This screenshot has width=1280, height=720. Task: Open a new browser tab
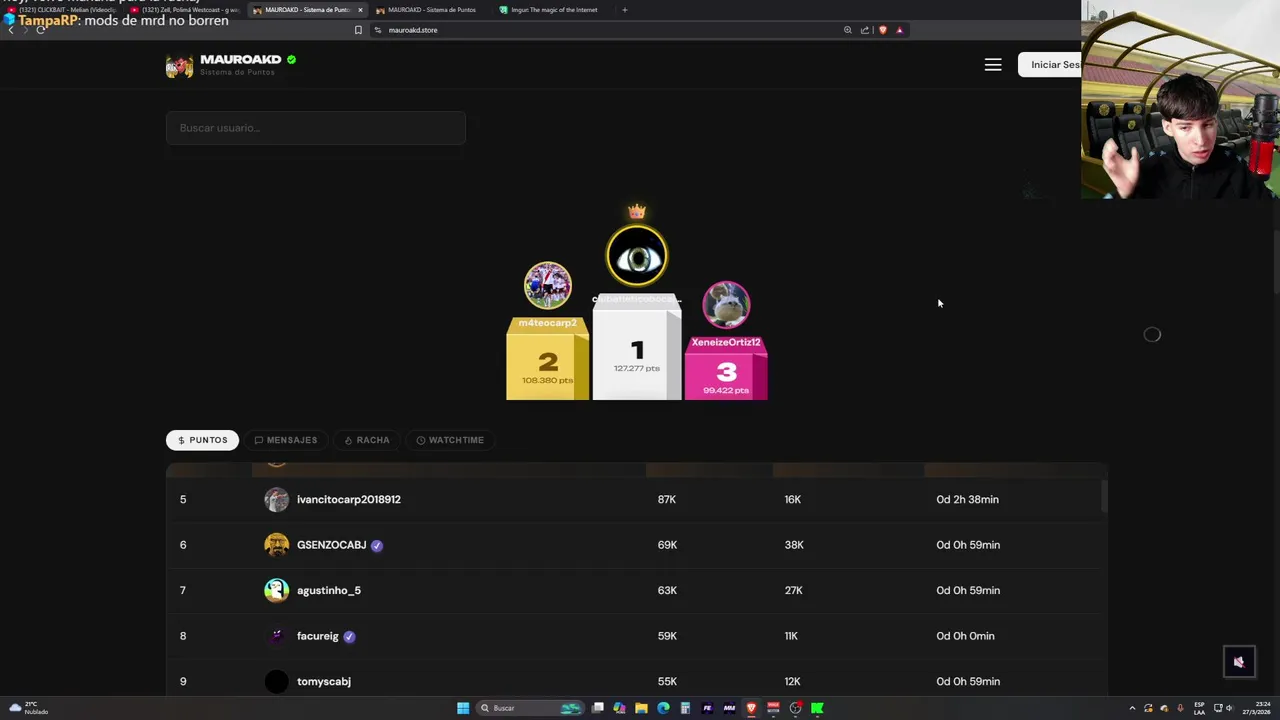click(x=624, y=10)
